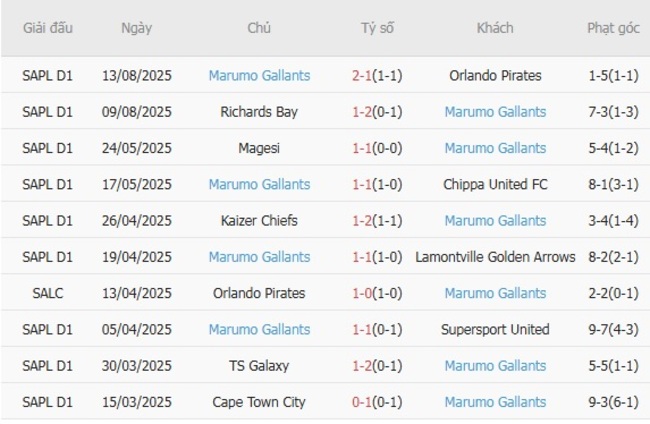The height and width of the screenshot is (424, 650).
Task: Select the 26/04/2025 match date
Action: pos(137,221)
